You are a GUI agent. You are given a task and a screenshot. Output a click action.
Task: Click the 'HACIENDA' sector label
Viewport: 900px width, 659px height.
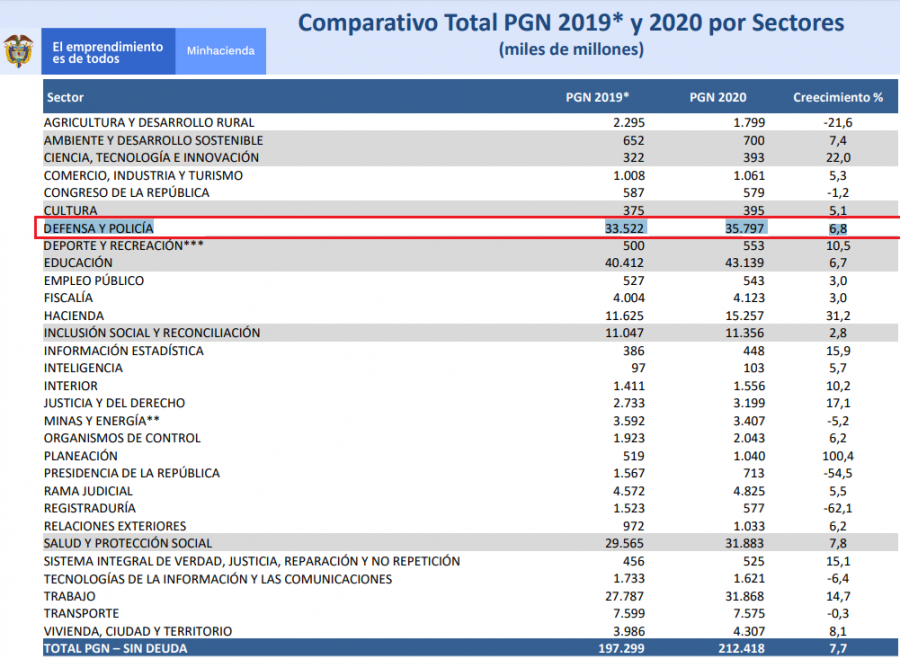73,316
